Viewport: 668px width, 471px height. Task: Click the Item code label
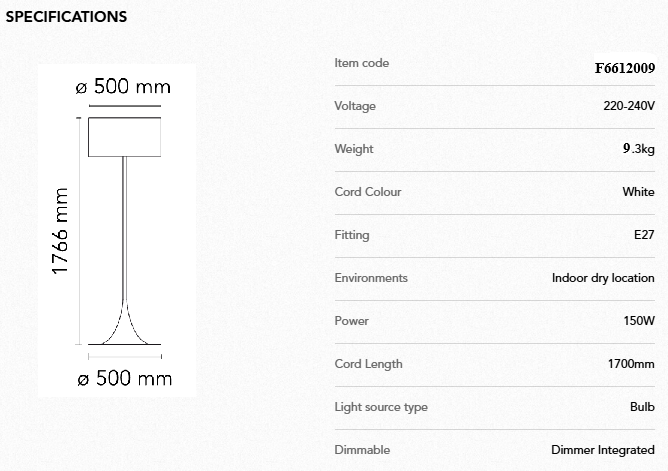pos(362,63)
